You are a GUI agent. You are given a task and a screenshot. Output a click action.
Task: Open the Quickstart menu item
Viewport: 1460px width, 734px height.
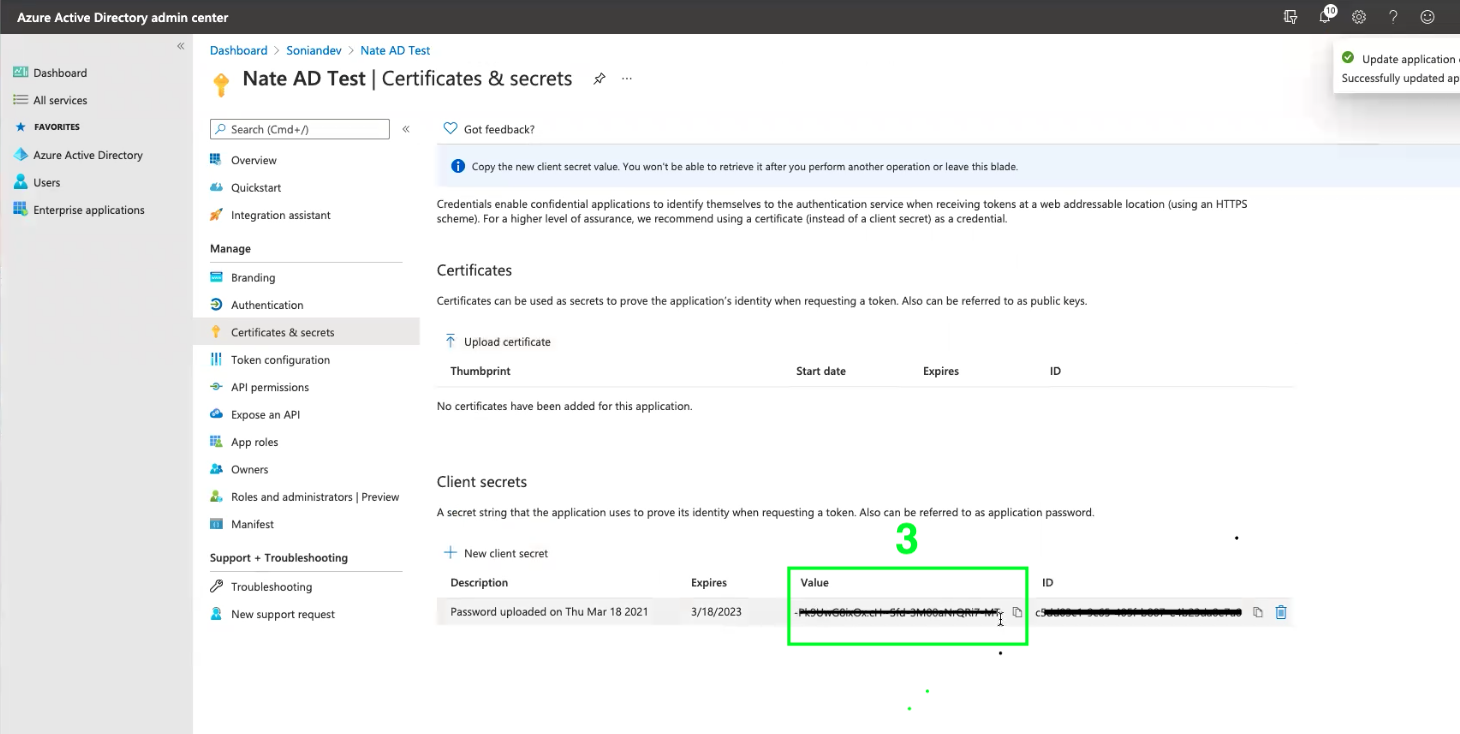pos(256,188)
